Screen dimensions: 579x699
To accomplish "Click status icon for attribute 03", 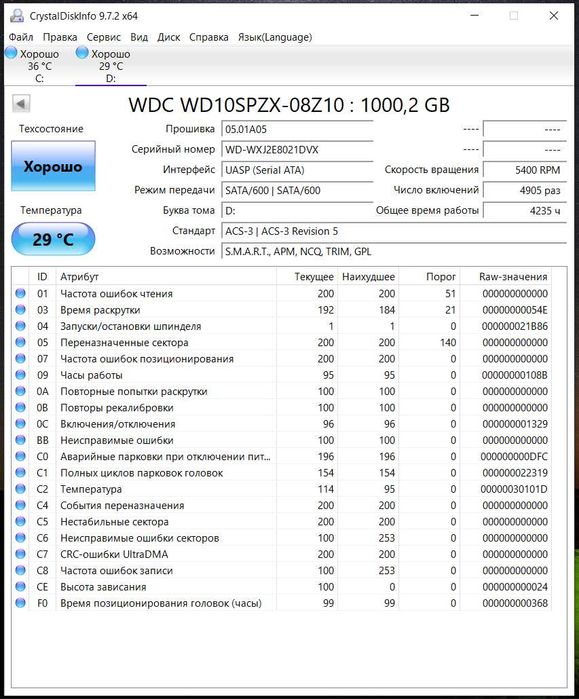I will pos(20,309).
